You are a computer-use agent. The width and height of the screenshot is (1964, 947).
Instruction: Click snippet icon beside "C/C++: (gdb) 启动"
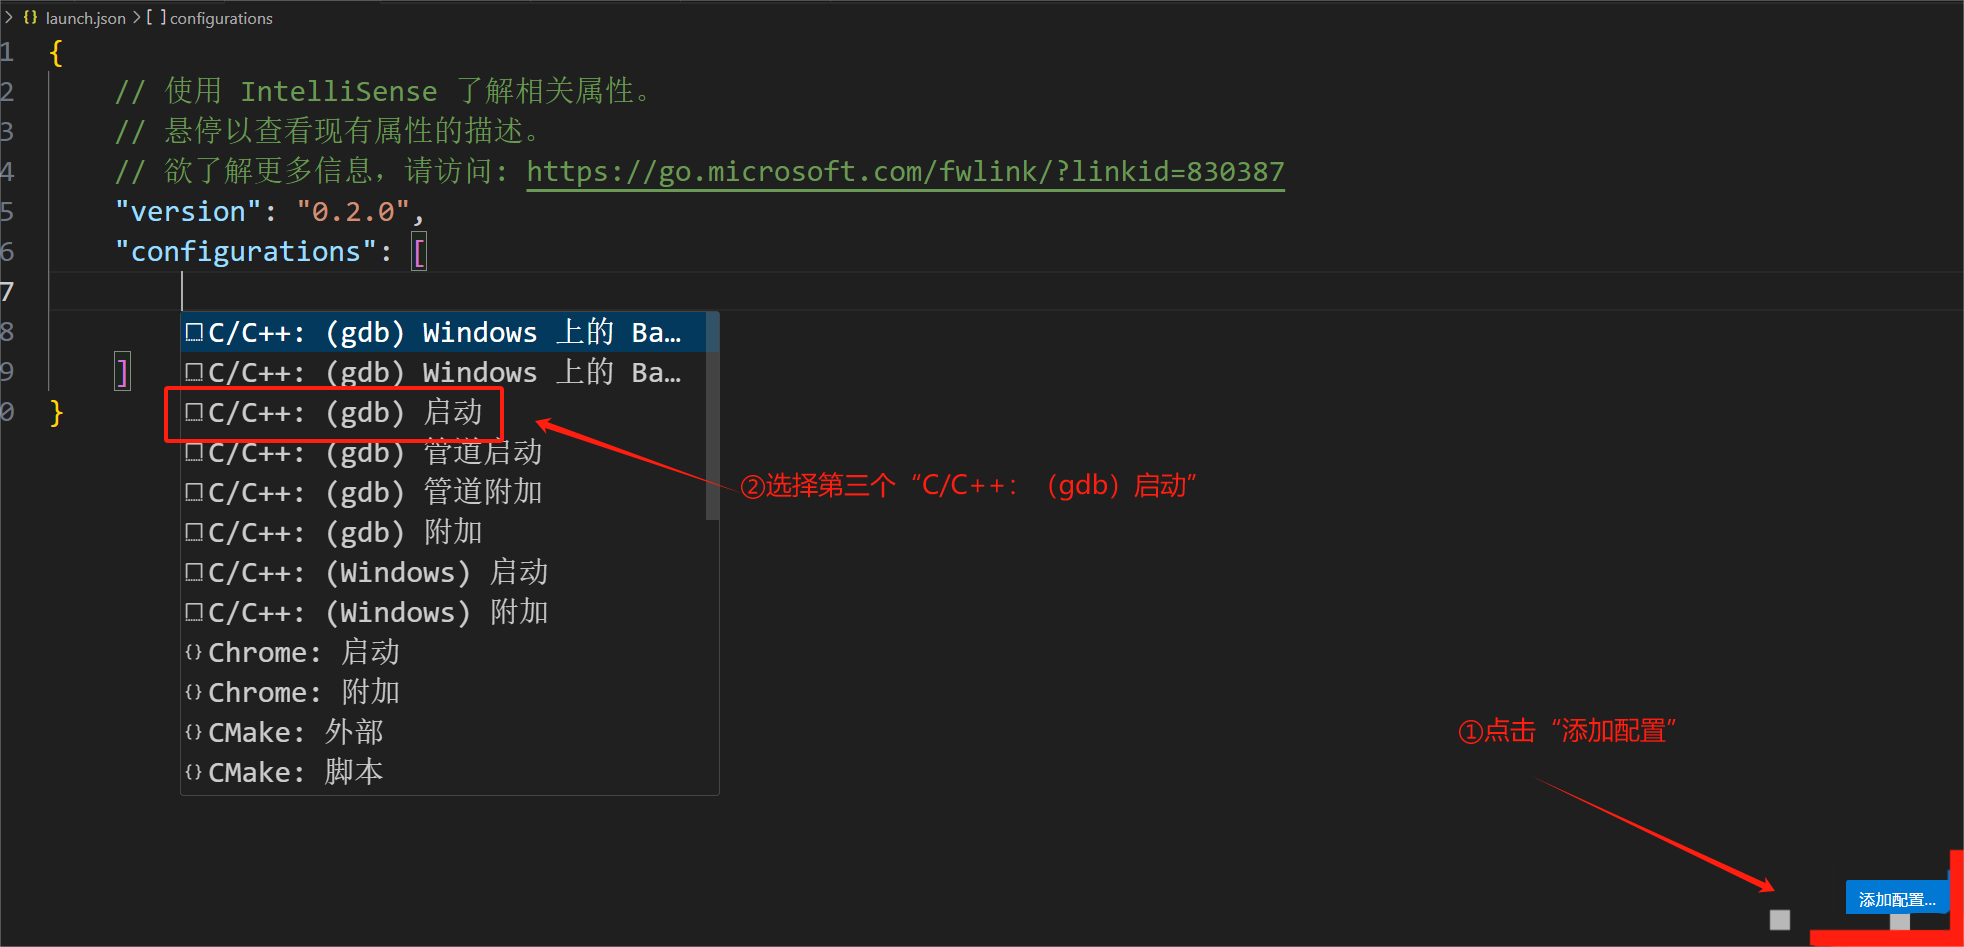194,412
